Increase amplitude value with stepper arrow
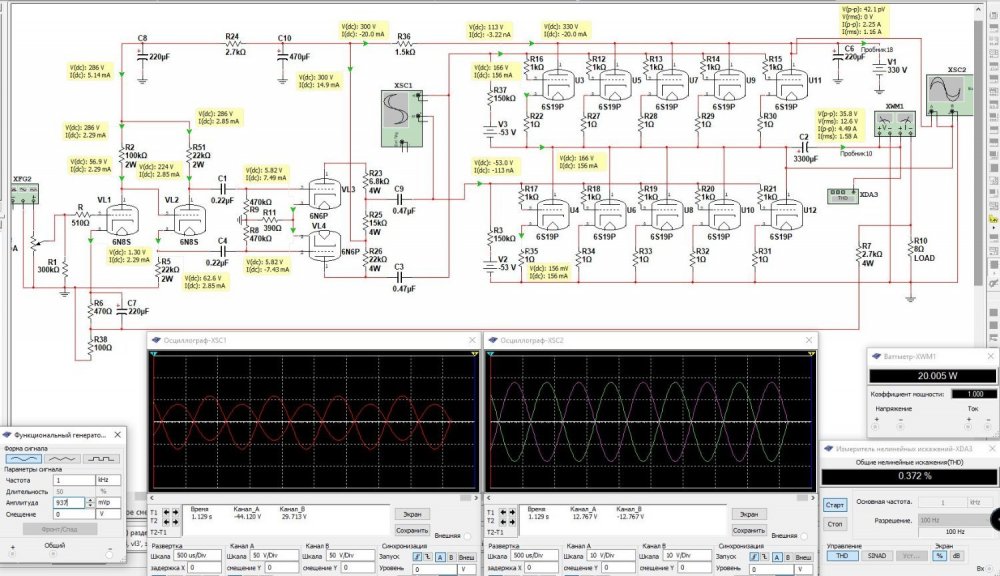Image resolution: width=1000 pixels, height=576 pixels. [90, 500]
